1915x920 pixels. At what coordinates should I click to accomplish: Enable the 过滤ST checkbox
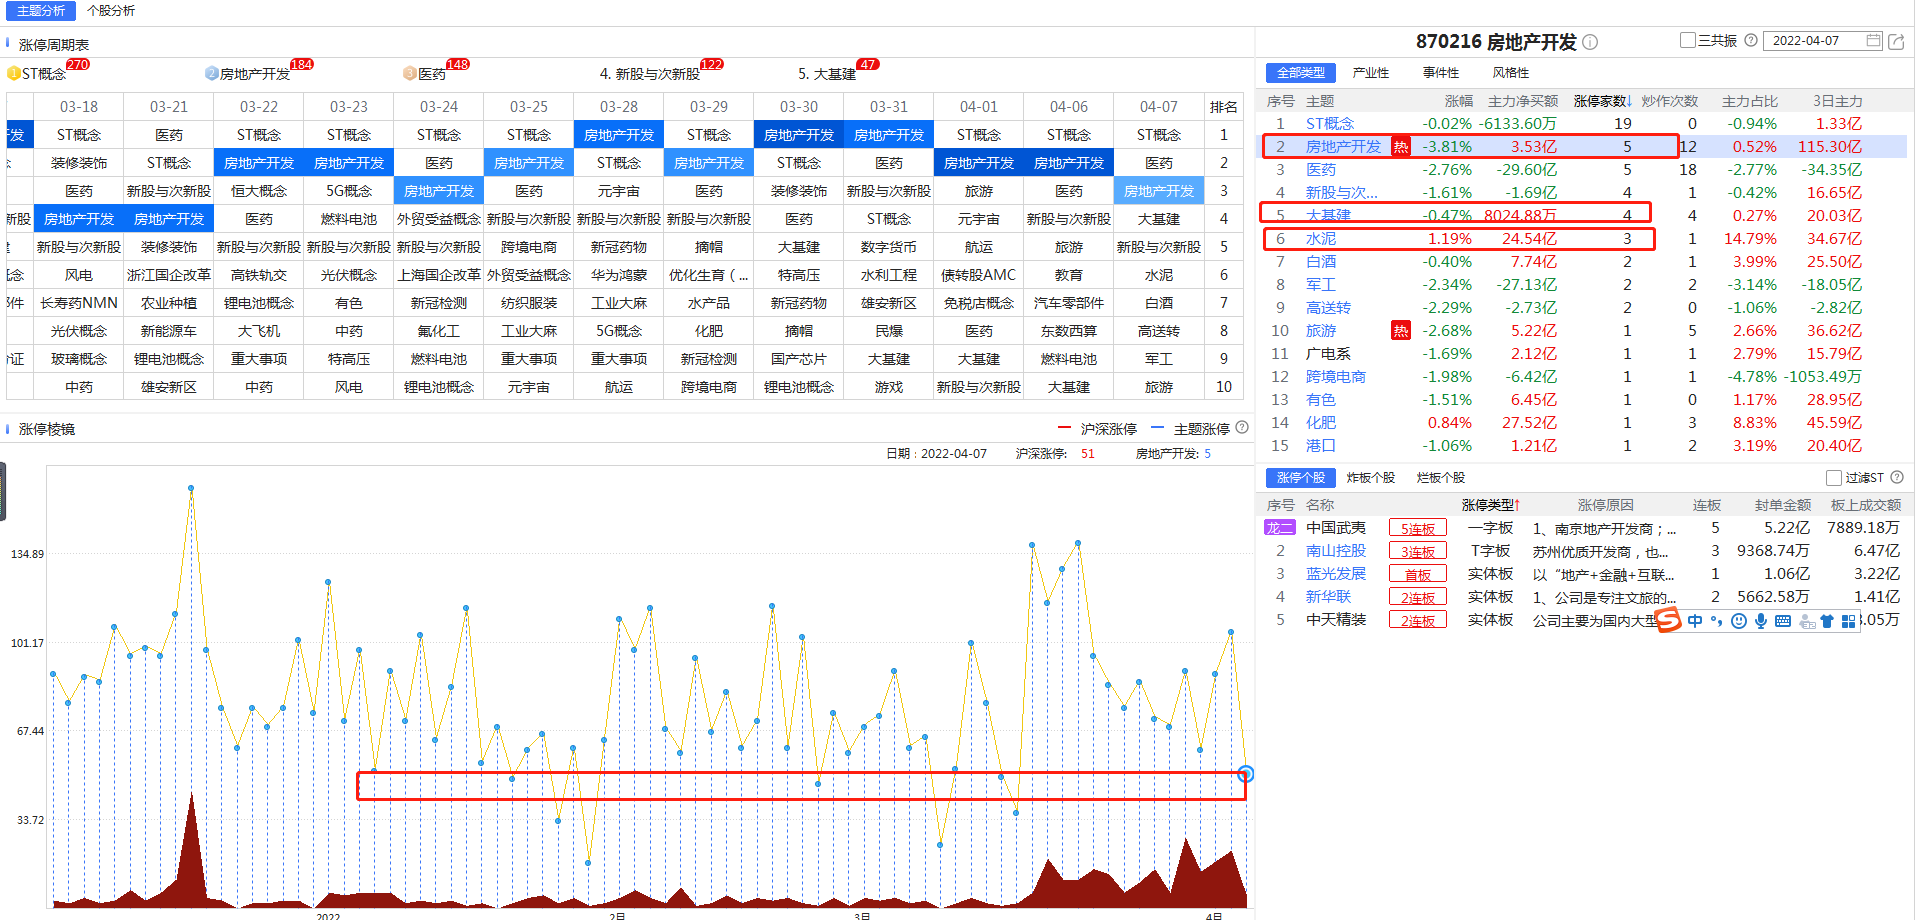click(1834, 478)
